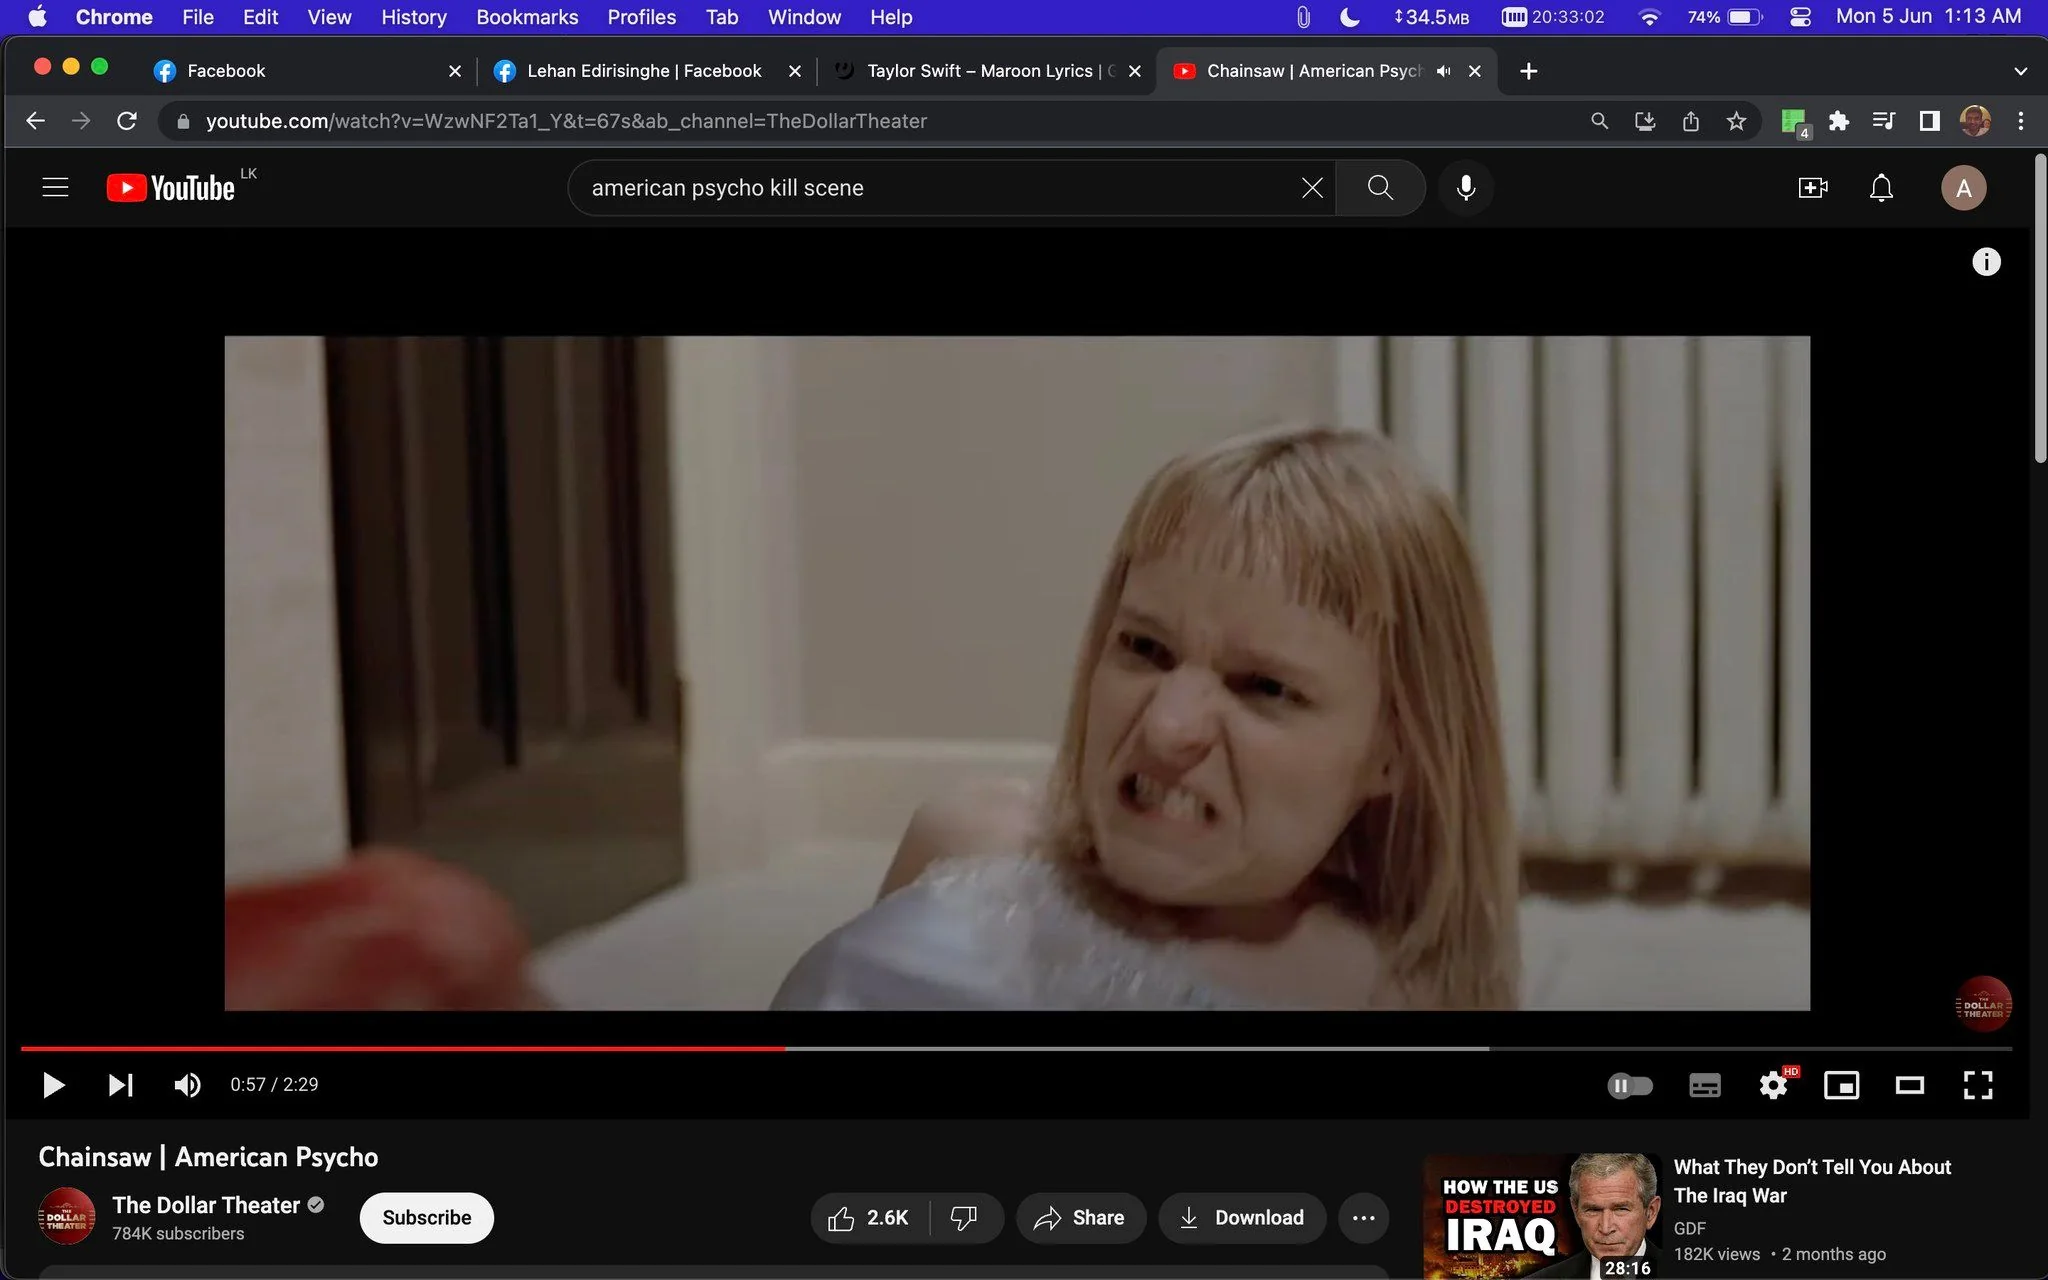Open the Window menu in menu bar
This screenshot has width=2048, height=1280.
tap(804, 17)
